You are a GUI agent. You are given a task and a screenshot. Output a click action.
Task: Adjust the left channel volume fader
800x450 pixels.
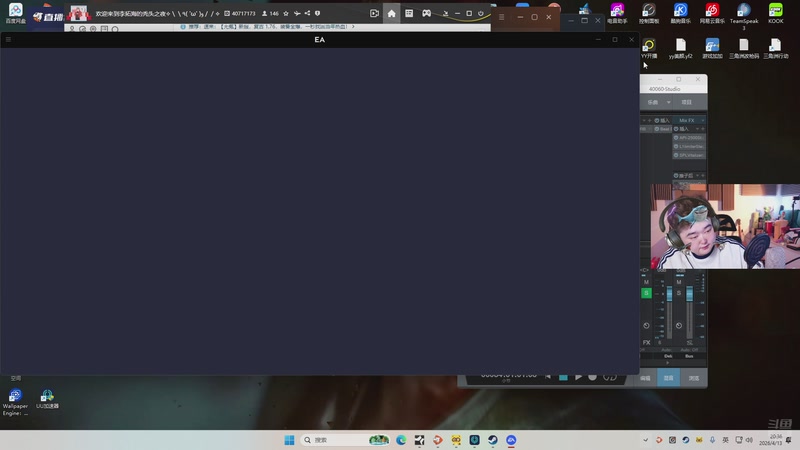point(669,294)
